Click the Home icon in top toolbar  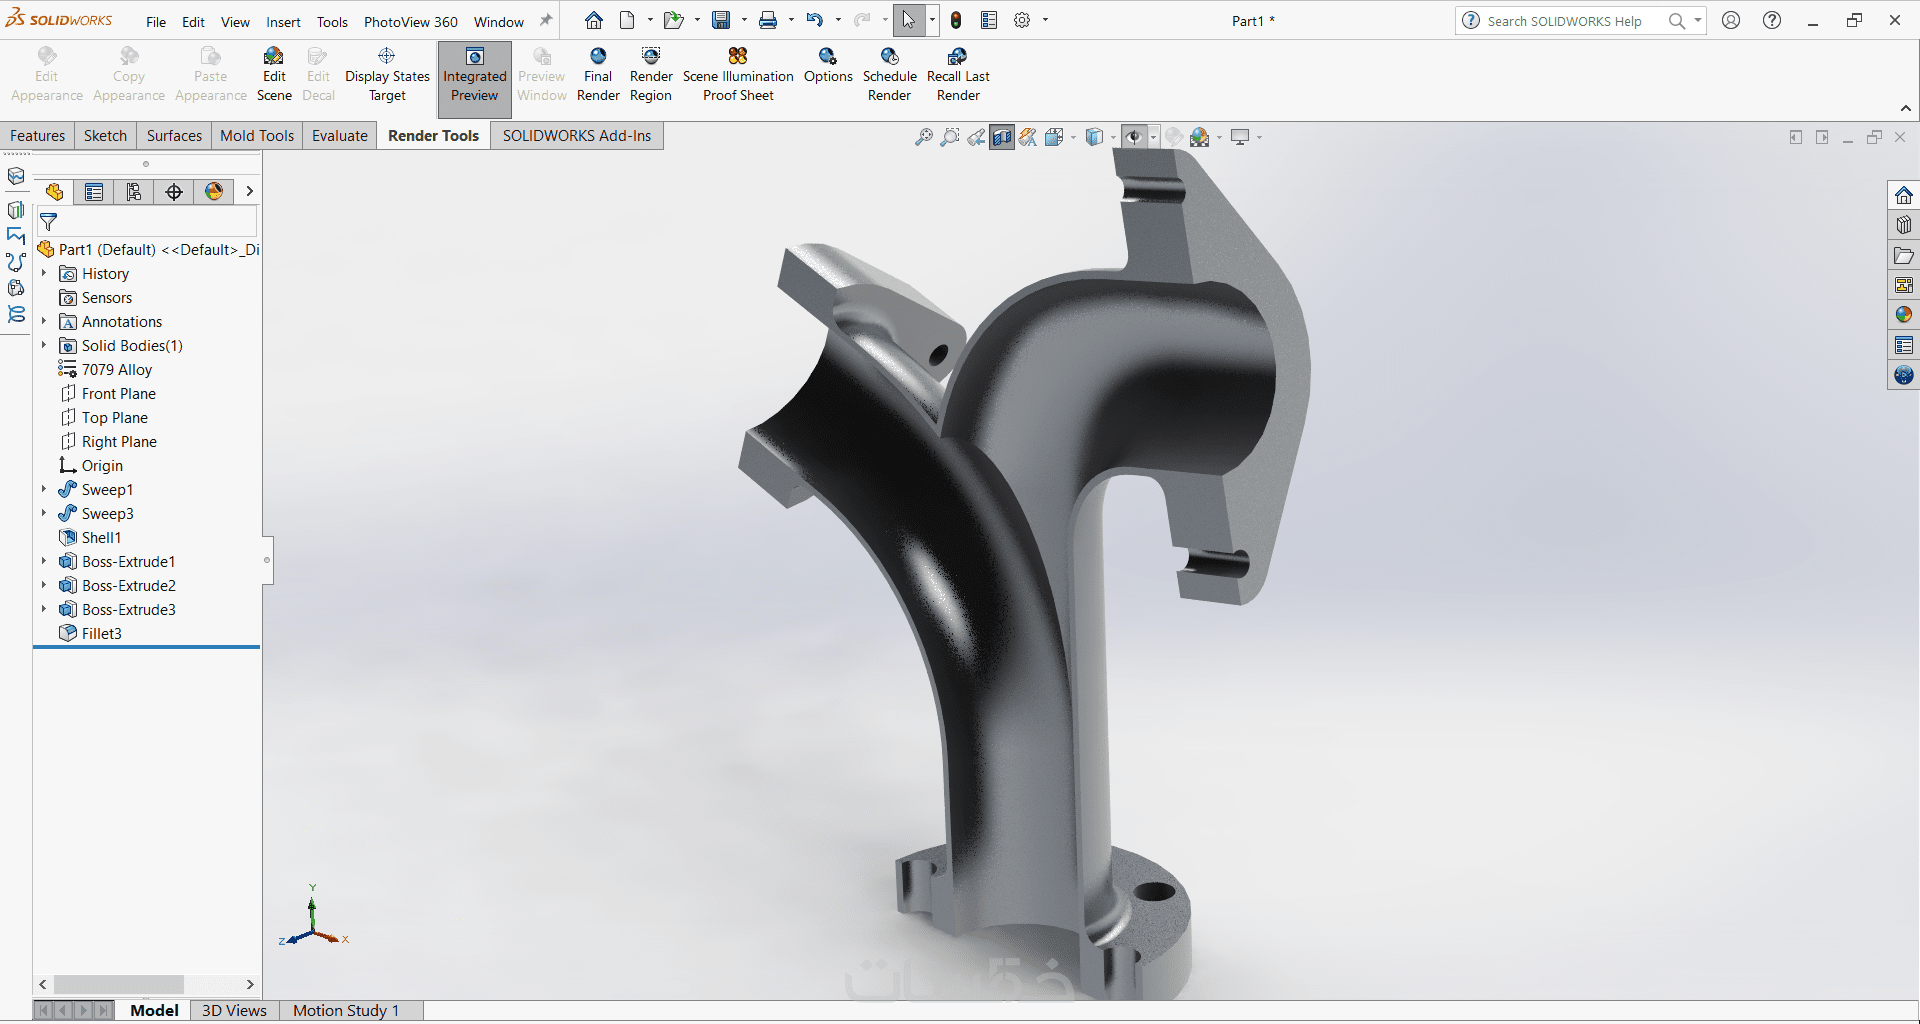594,20
